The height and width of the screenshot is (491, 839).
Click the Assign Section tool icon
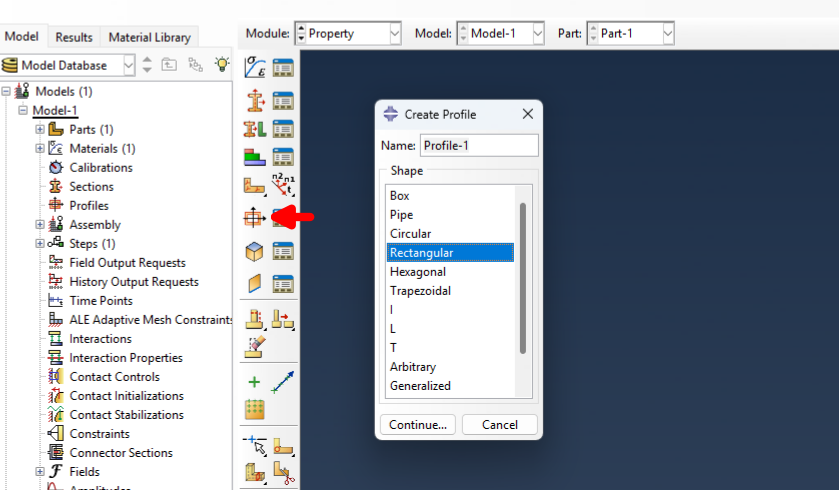254,129
